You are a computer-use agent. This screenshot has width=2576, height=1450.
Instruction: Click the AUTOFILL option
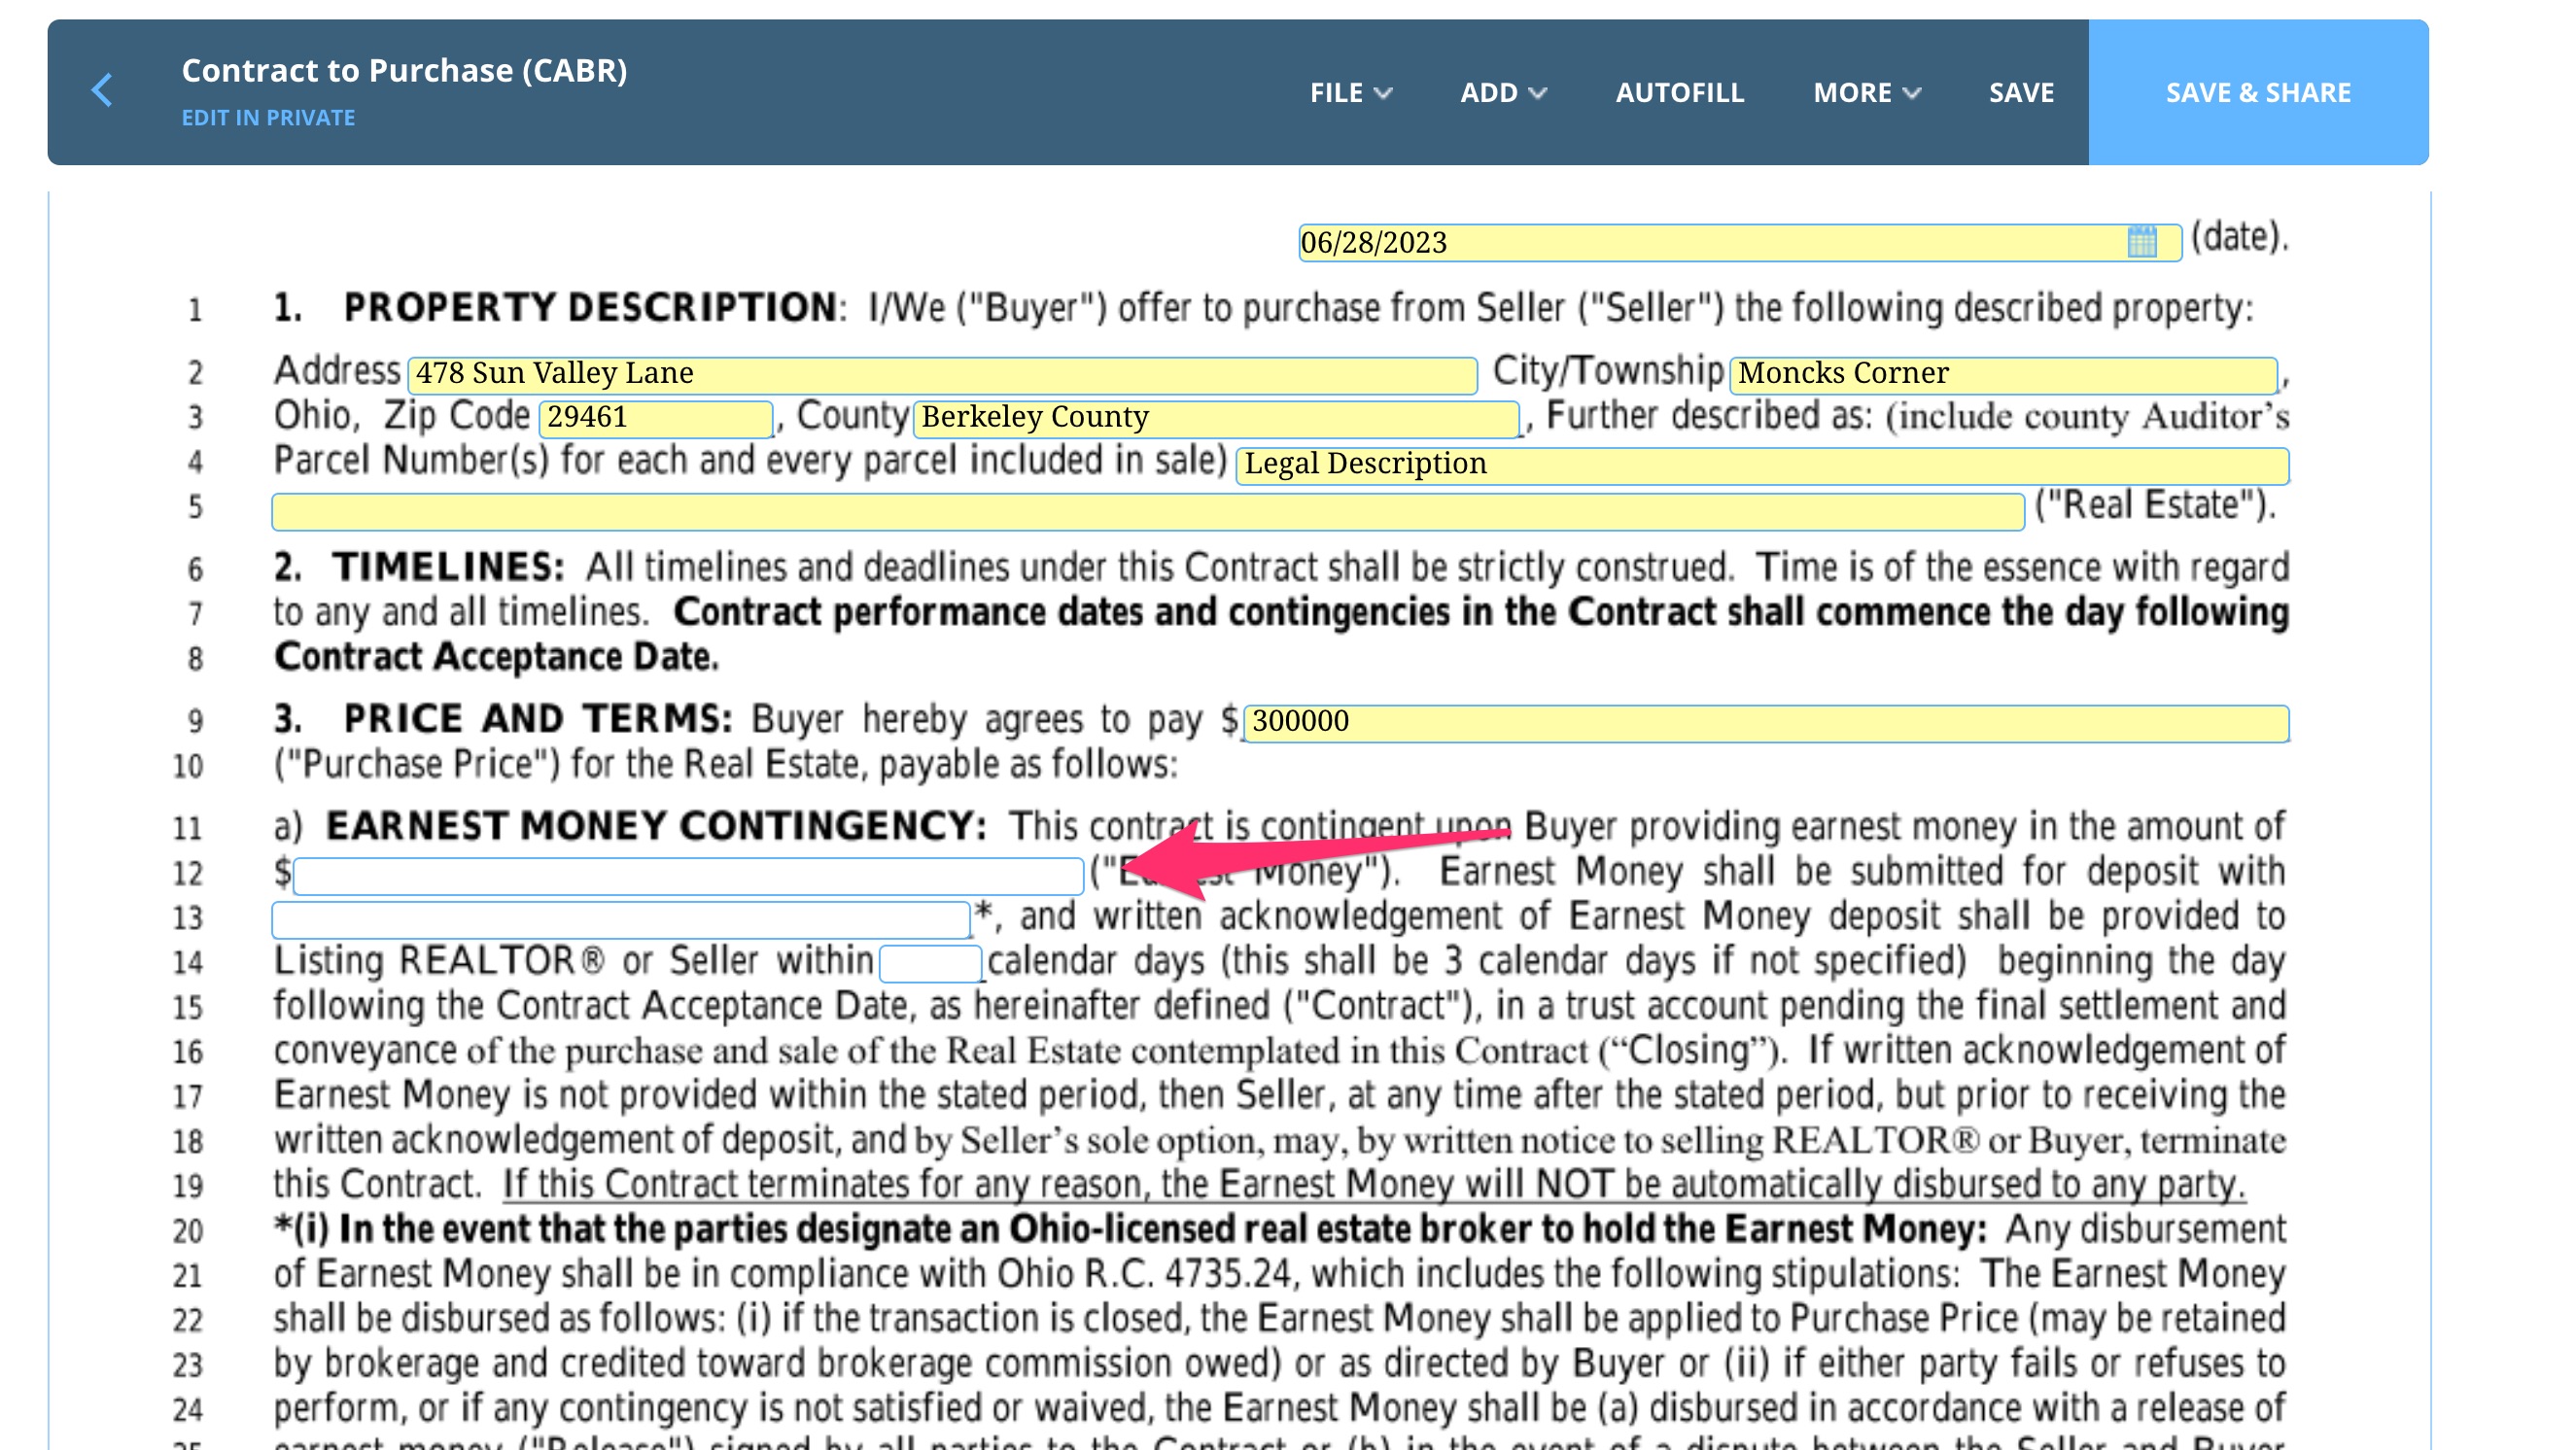(1678, 92)
